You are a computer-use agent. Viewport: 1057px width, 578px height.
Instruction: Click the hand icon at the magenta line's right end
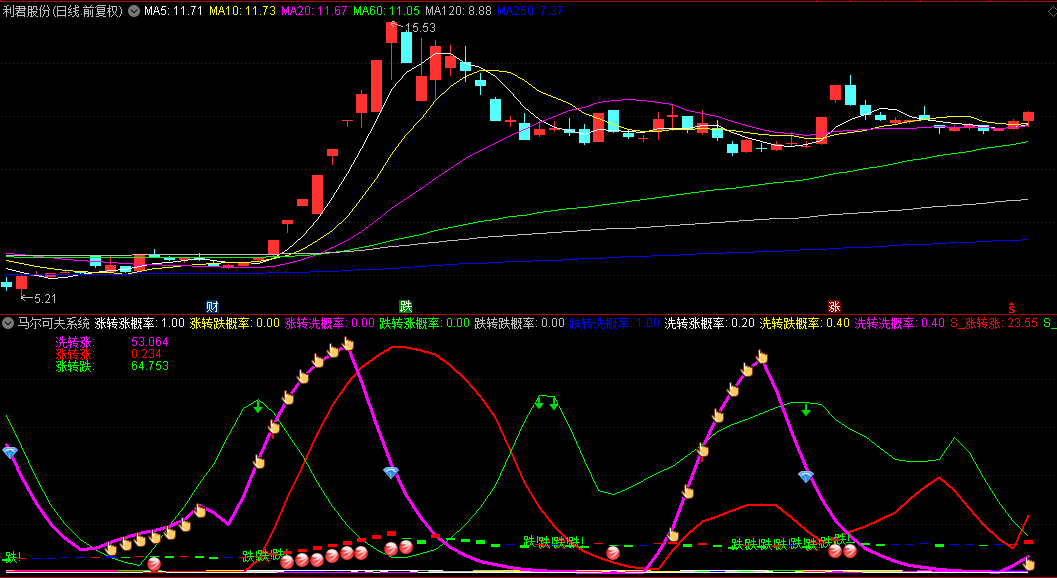[x=1029, y=563]
